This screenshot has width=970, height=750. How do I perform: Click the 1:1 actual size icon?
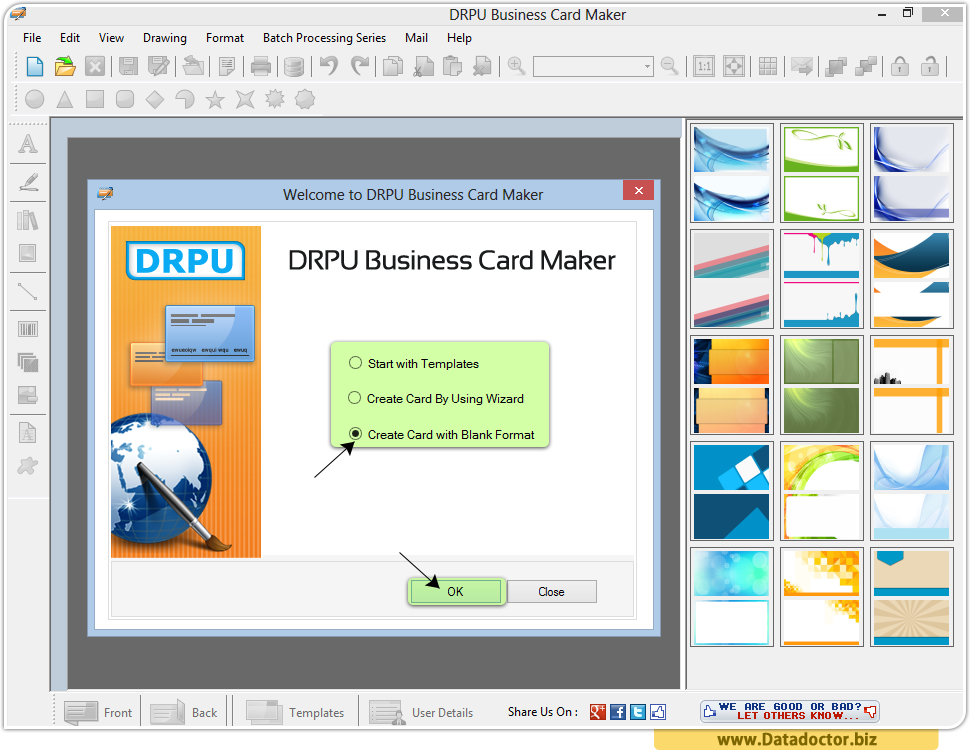pos(704,66)
